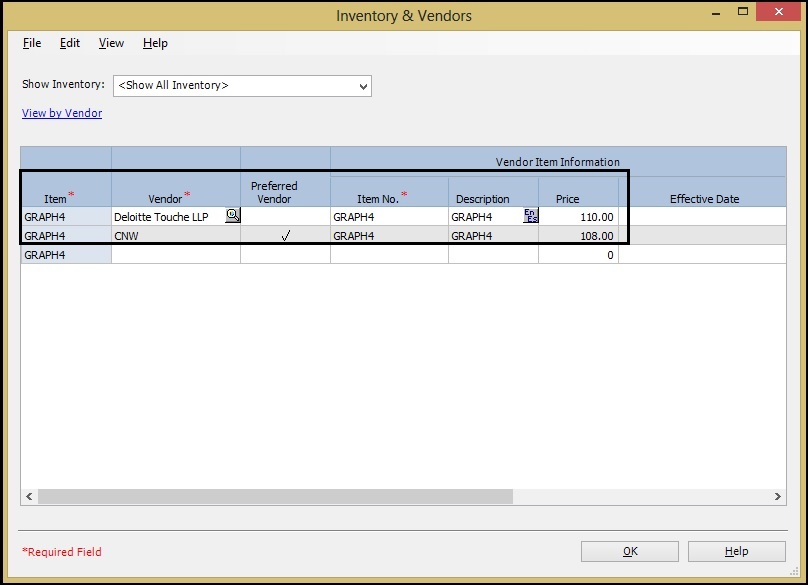Click the 108.00 price cell for CNW
The image size is (808, 585).
578,236
